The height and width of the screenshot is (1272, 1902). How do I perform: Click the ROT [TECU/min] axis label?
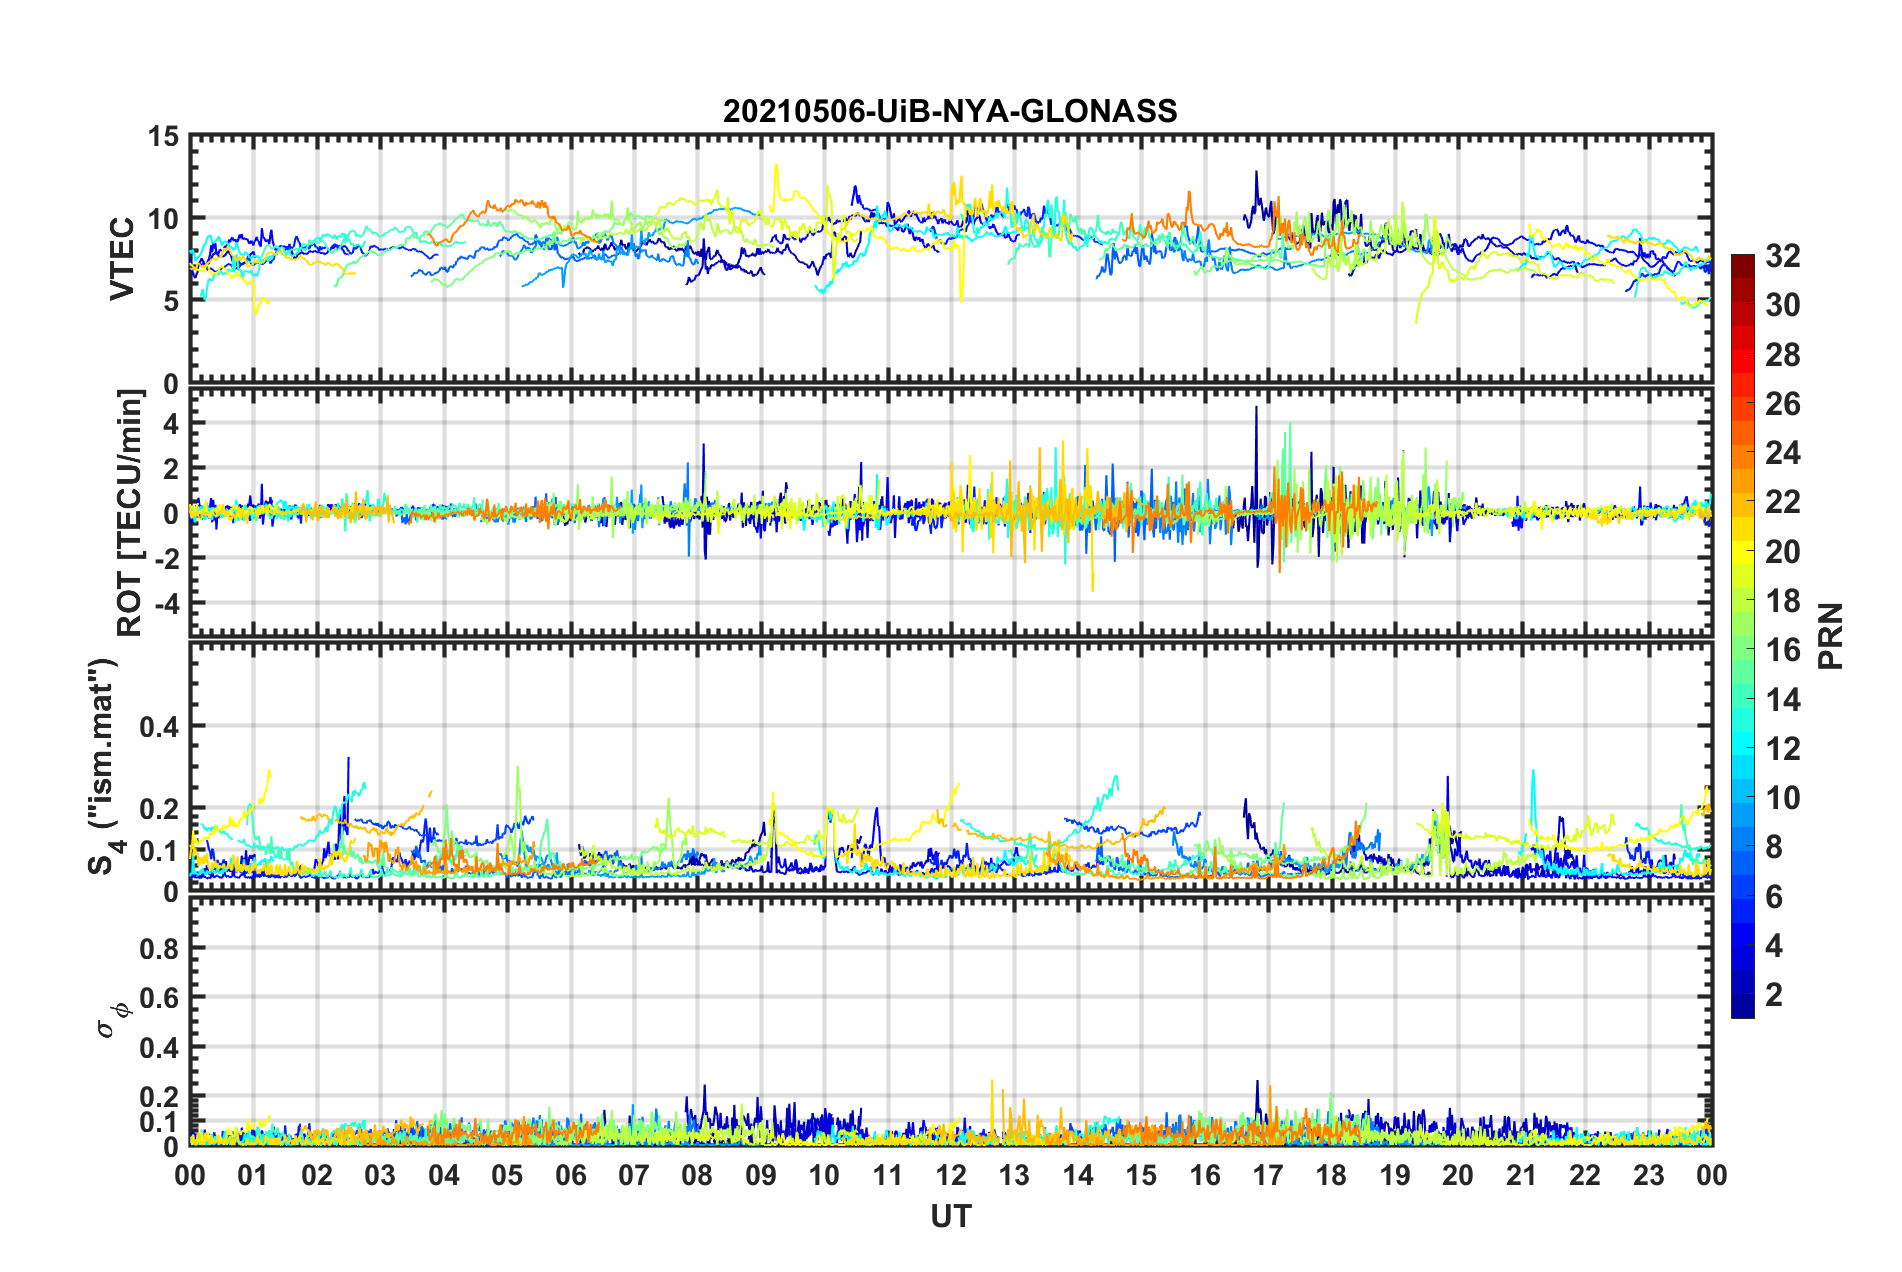pos(130,513)
